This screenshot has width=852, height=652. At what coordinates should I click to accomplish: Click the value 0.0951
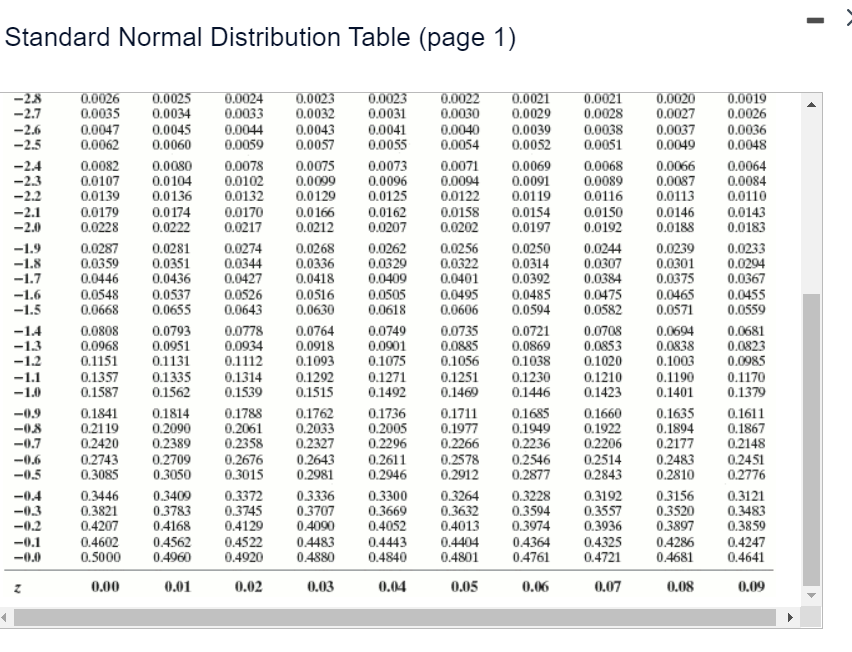click(x=172, y=347)
